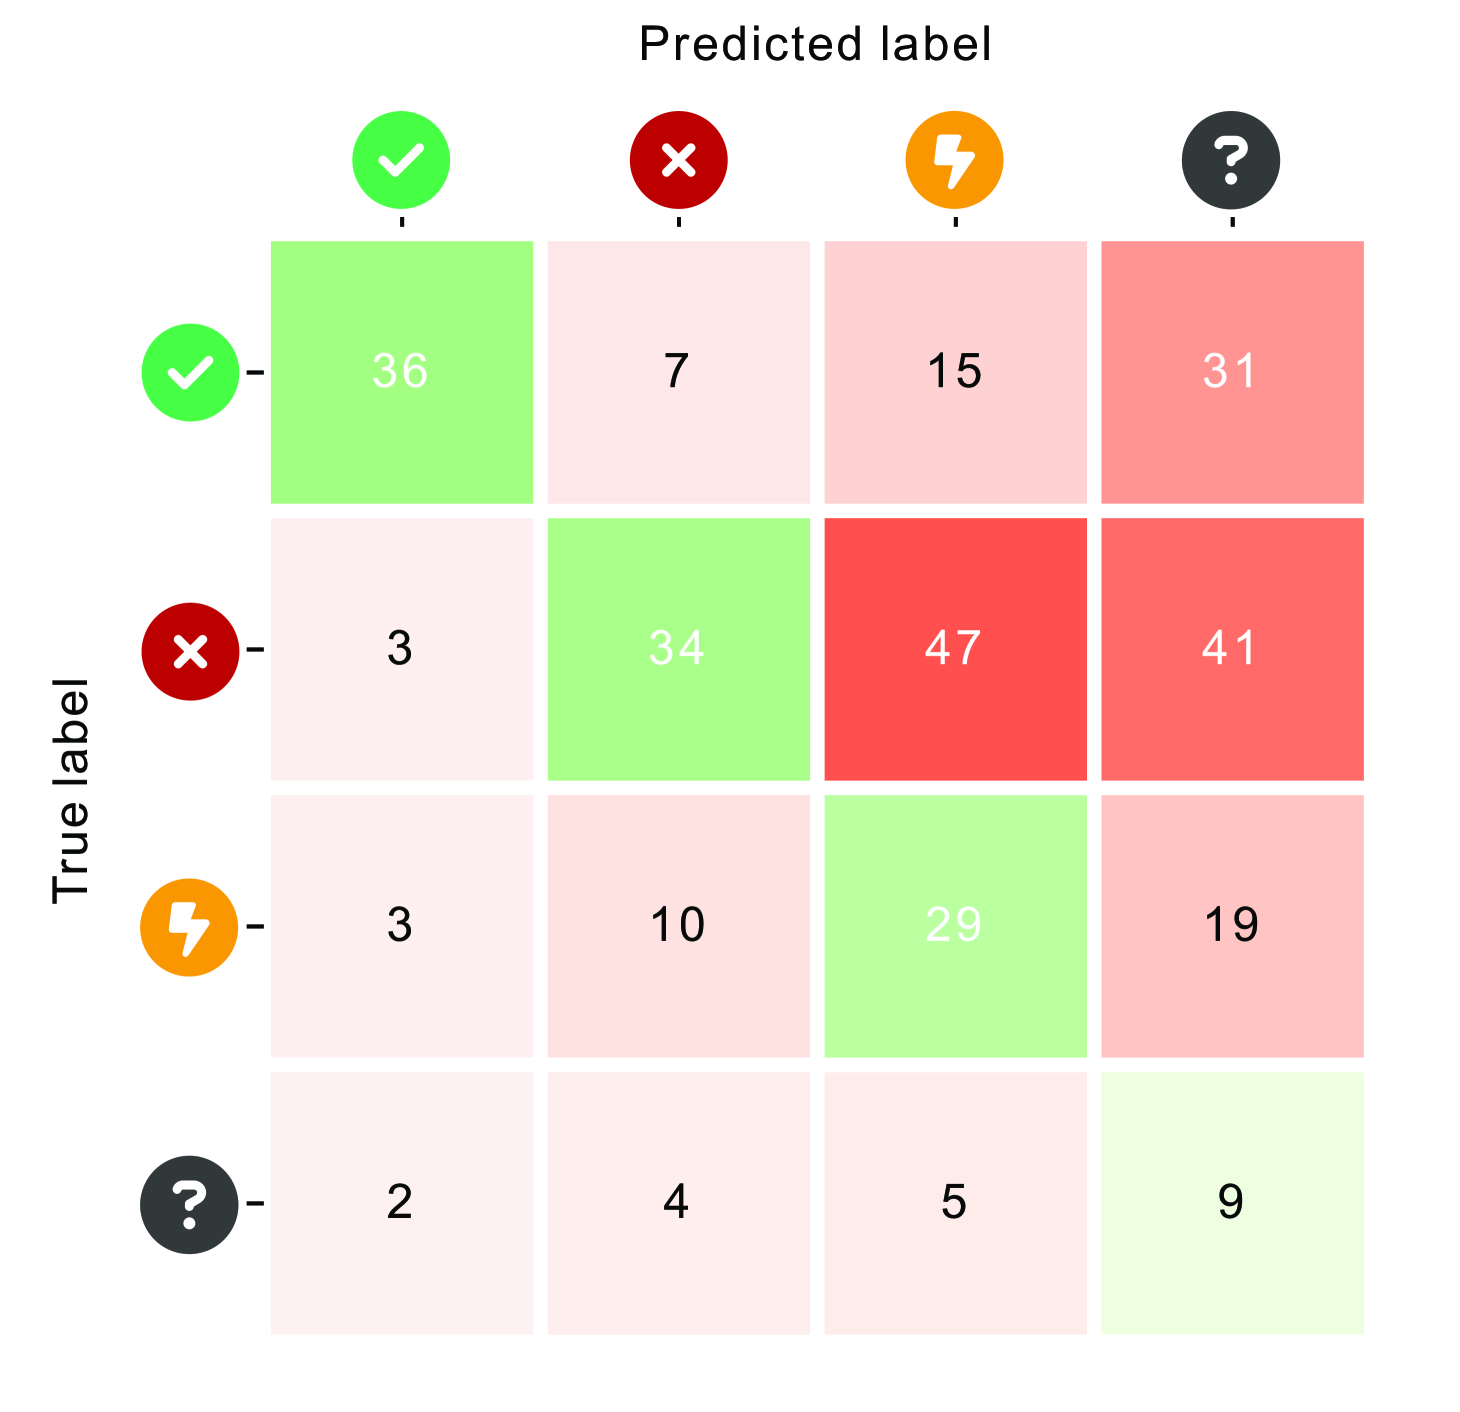Click the "Predicted label" axis title
1460x1412 pixels.
[x=815, y=45]
